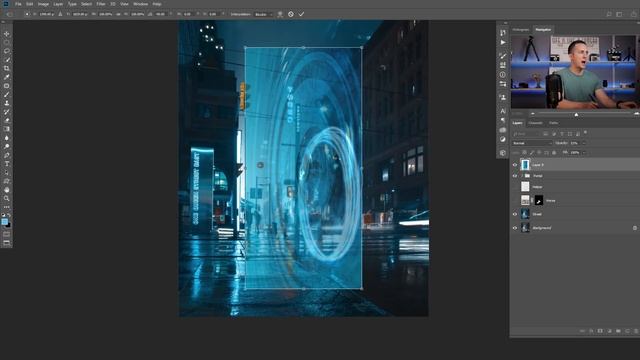This screenshot has height=360, width=640.
Task: Open the Filter menu
Action: pyautogui.click(x=101, y=4)
